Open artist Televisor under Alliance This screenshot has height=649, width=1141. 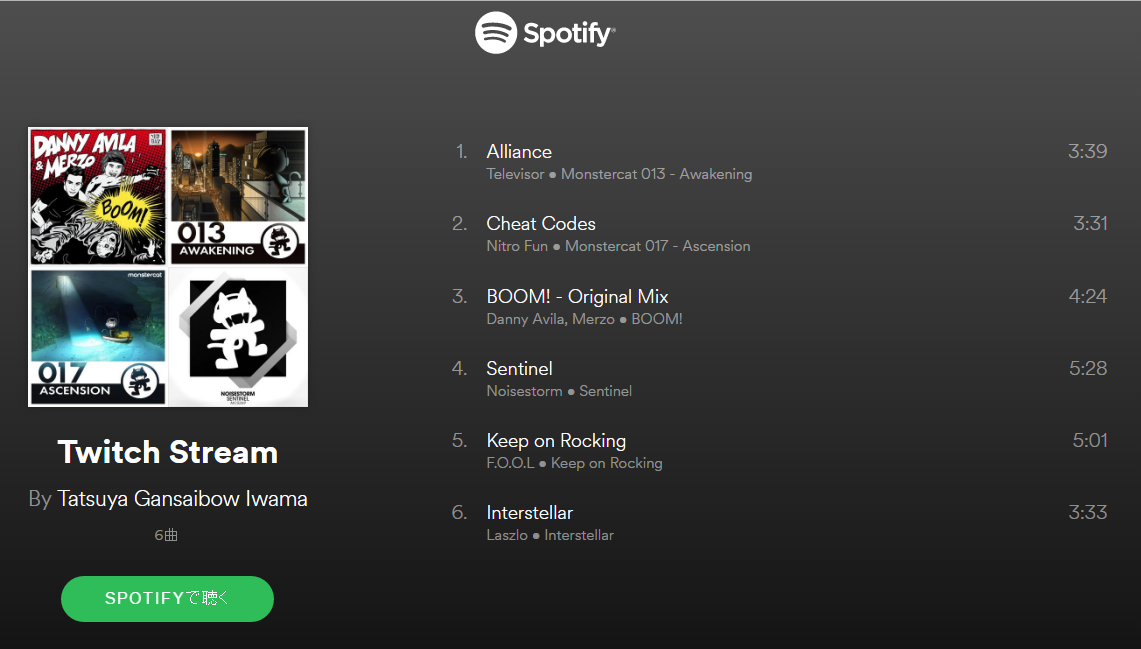coord(515,174)
